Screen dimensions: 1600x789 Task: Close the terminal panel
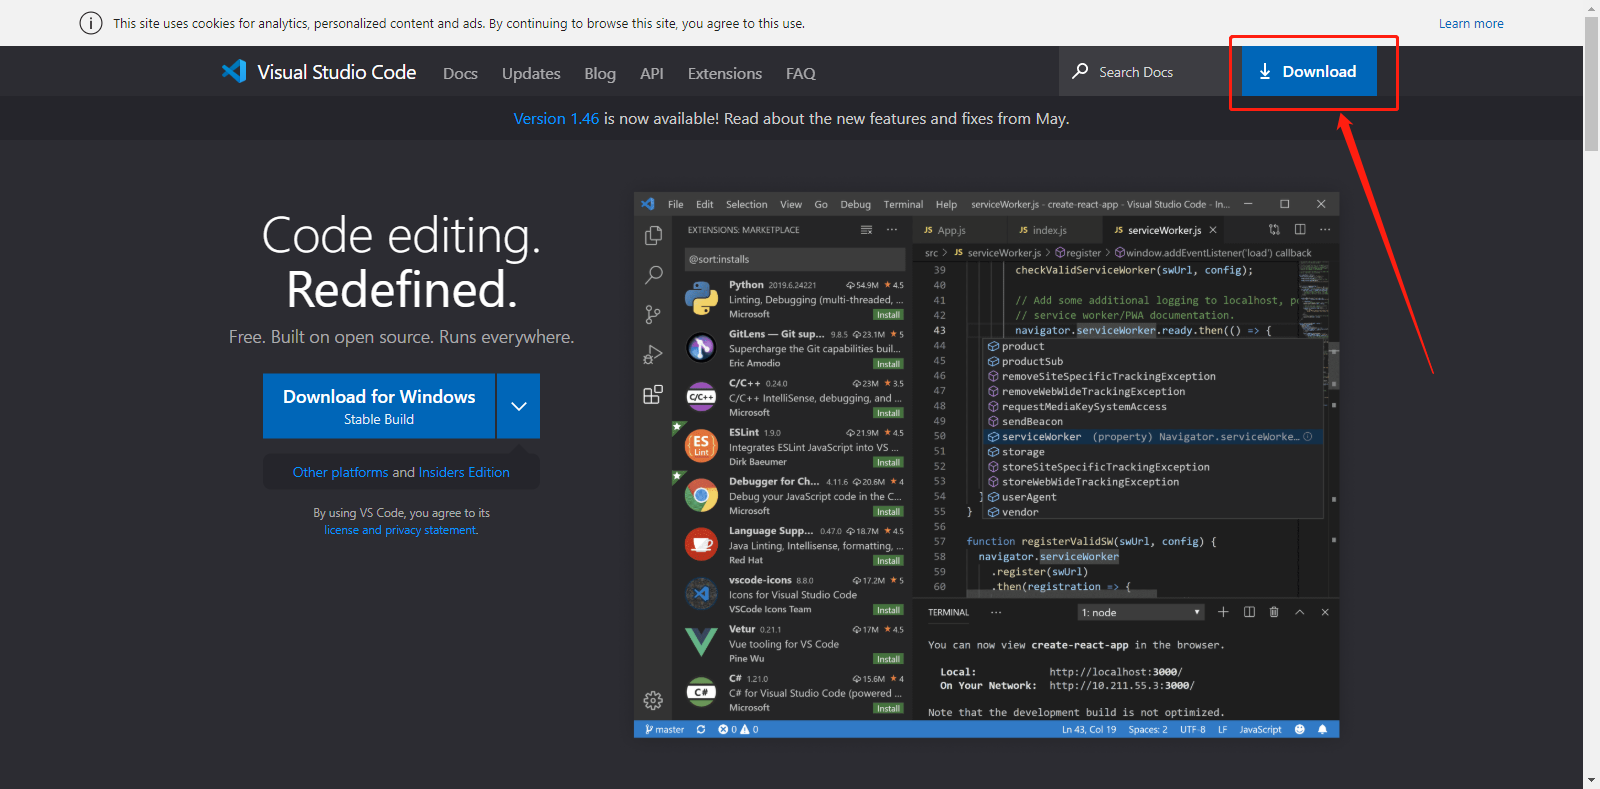click(1325, 612)
